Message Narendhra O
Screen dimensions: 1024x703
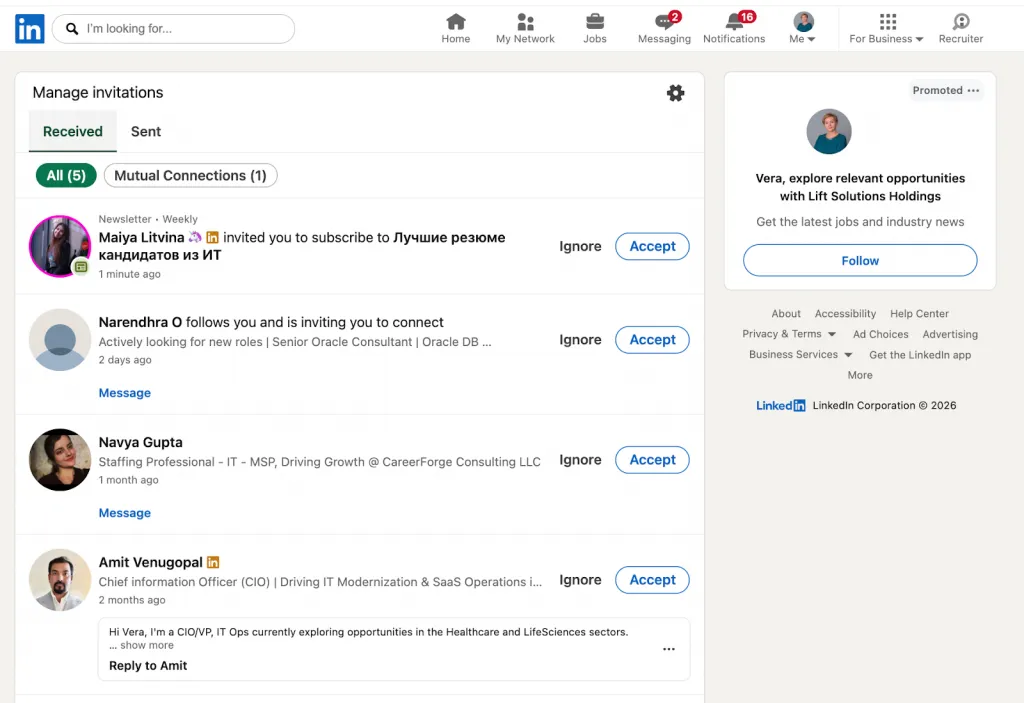point(125,393)
